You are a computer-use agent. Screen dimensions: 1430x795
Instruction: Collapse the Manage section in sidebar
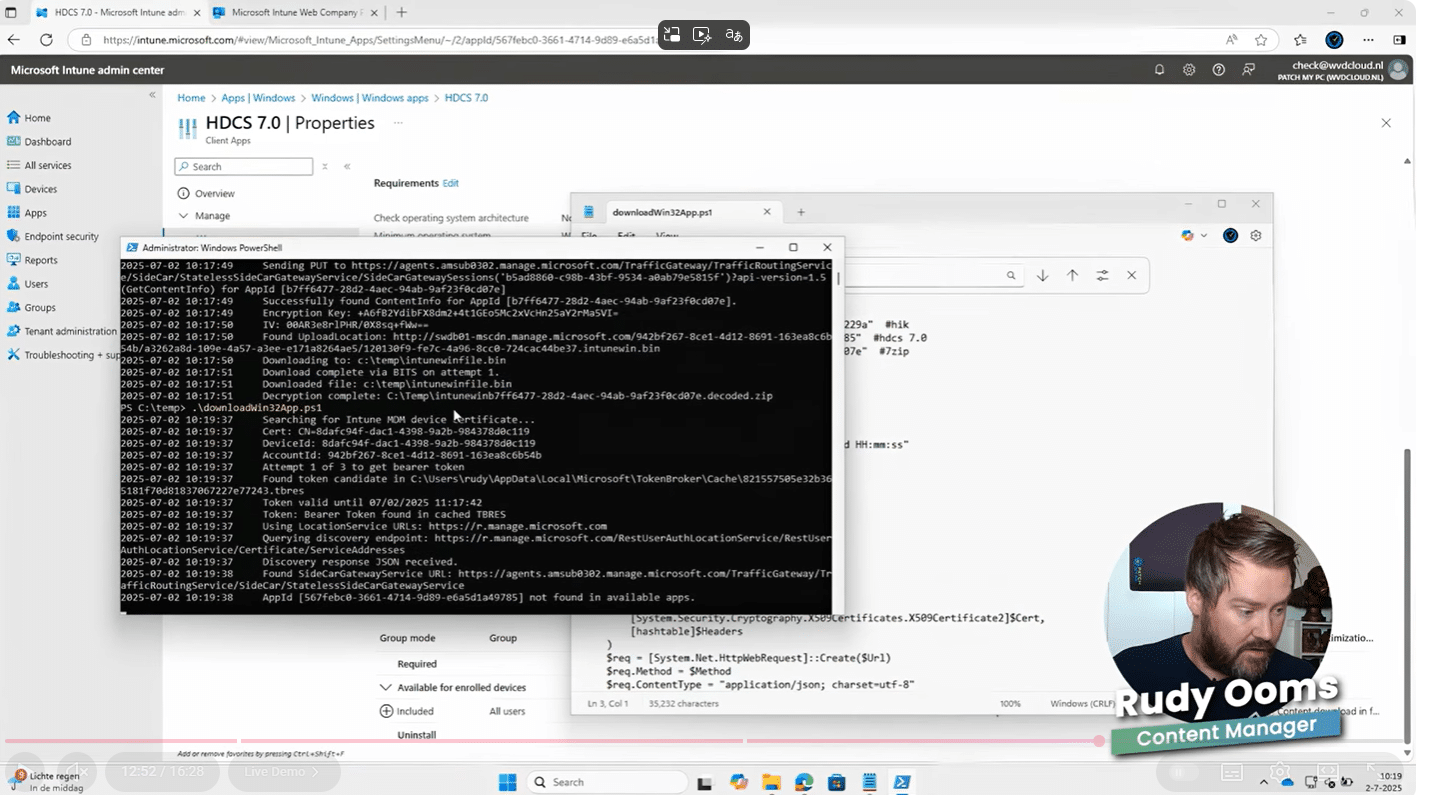click(x=184, y=216)
